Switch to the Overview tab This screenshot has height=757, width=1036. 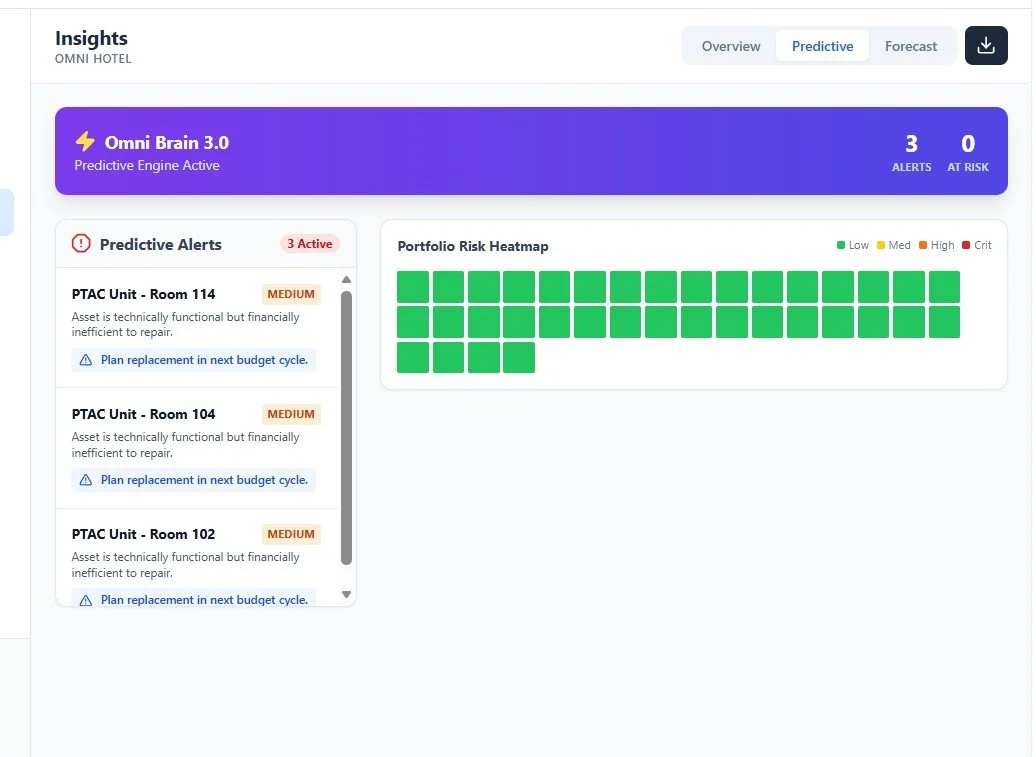731,46
